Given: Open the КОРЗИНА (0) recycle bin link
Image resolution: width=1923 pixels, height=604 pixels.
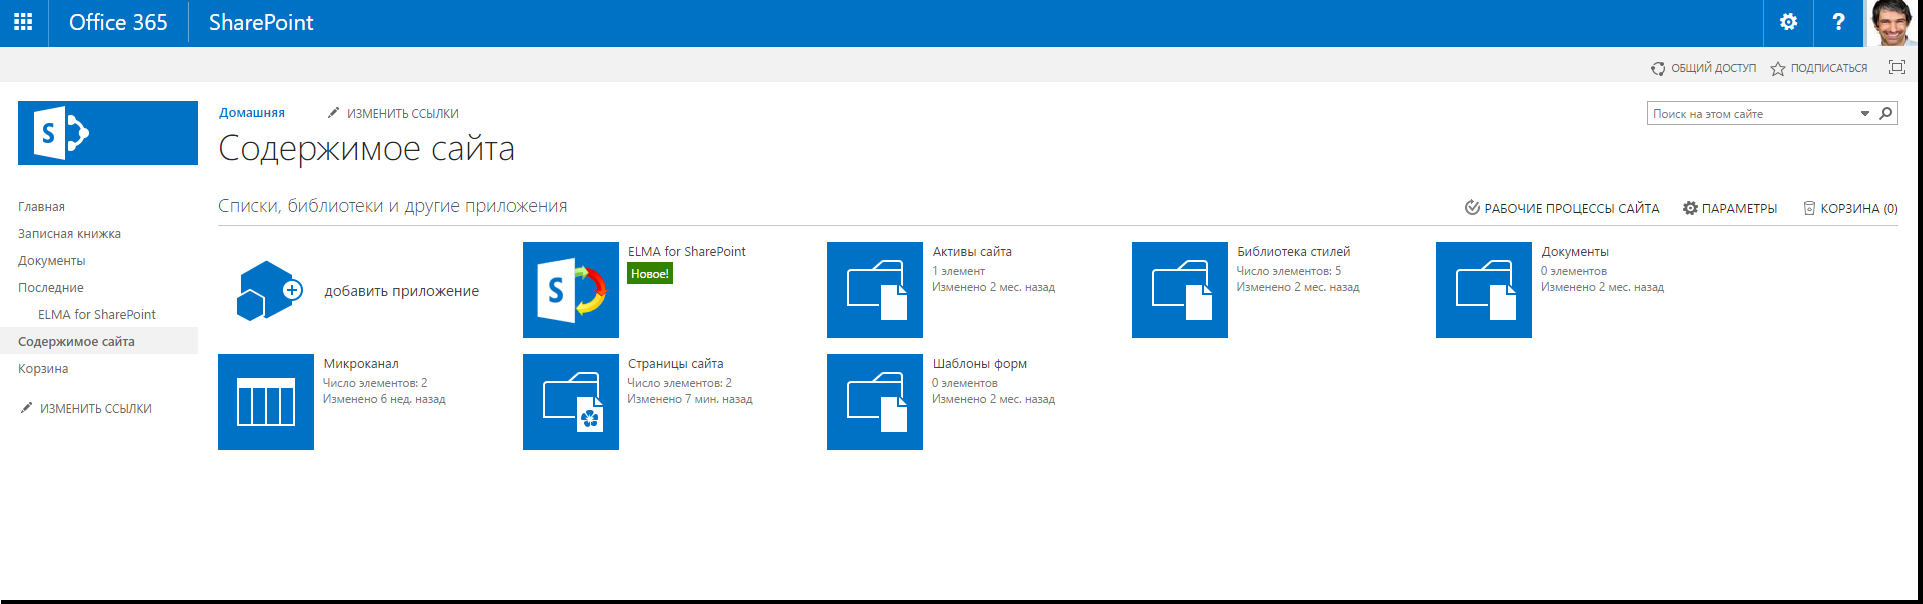Looking at the screenshot, I should [x=1850, y=208].
